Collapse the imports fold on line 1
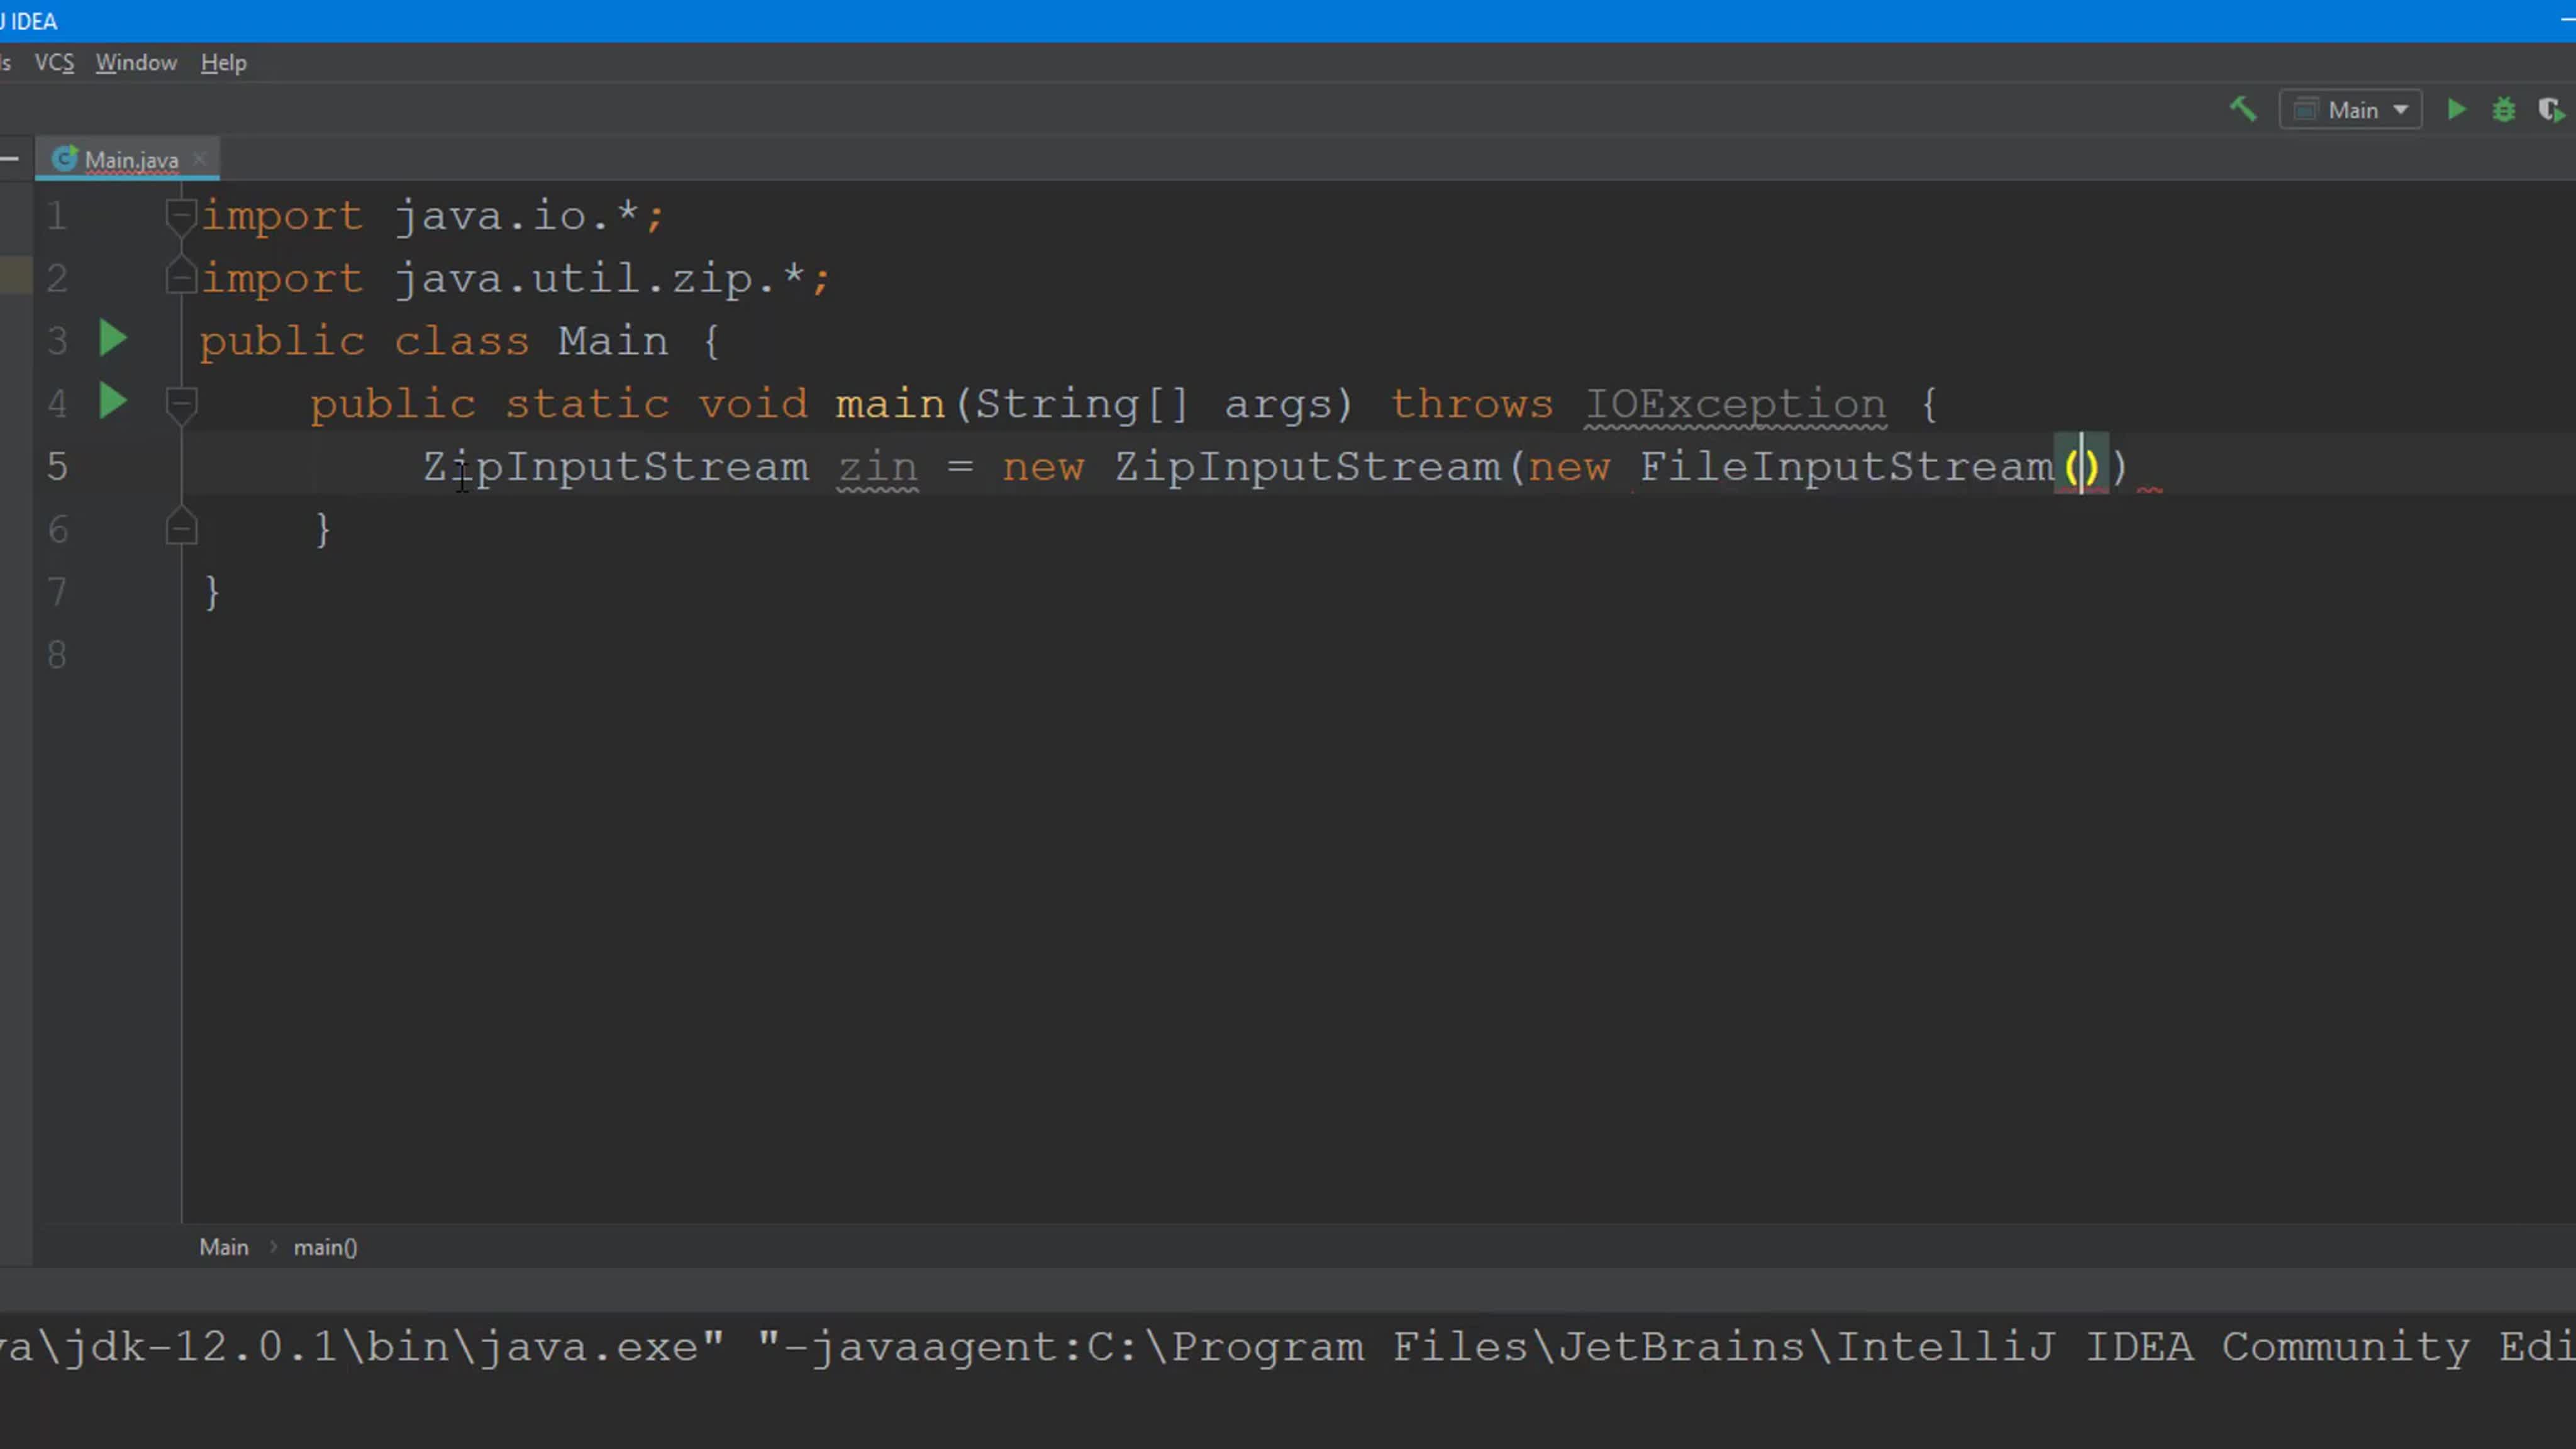2576x1449 pixels. (x=181, y=214)
